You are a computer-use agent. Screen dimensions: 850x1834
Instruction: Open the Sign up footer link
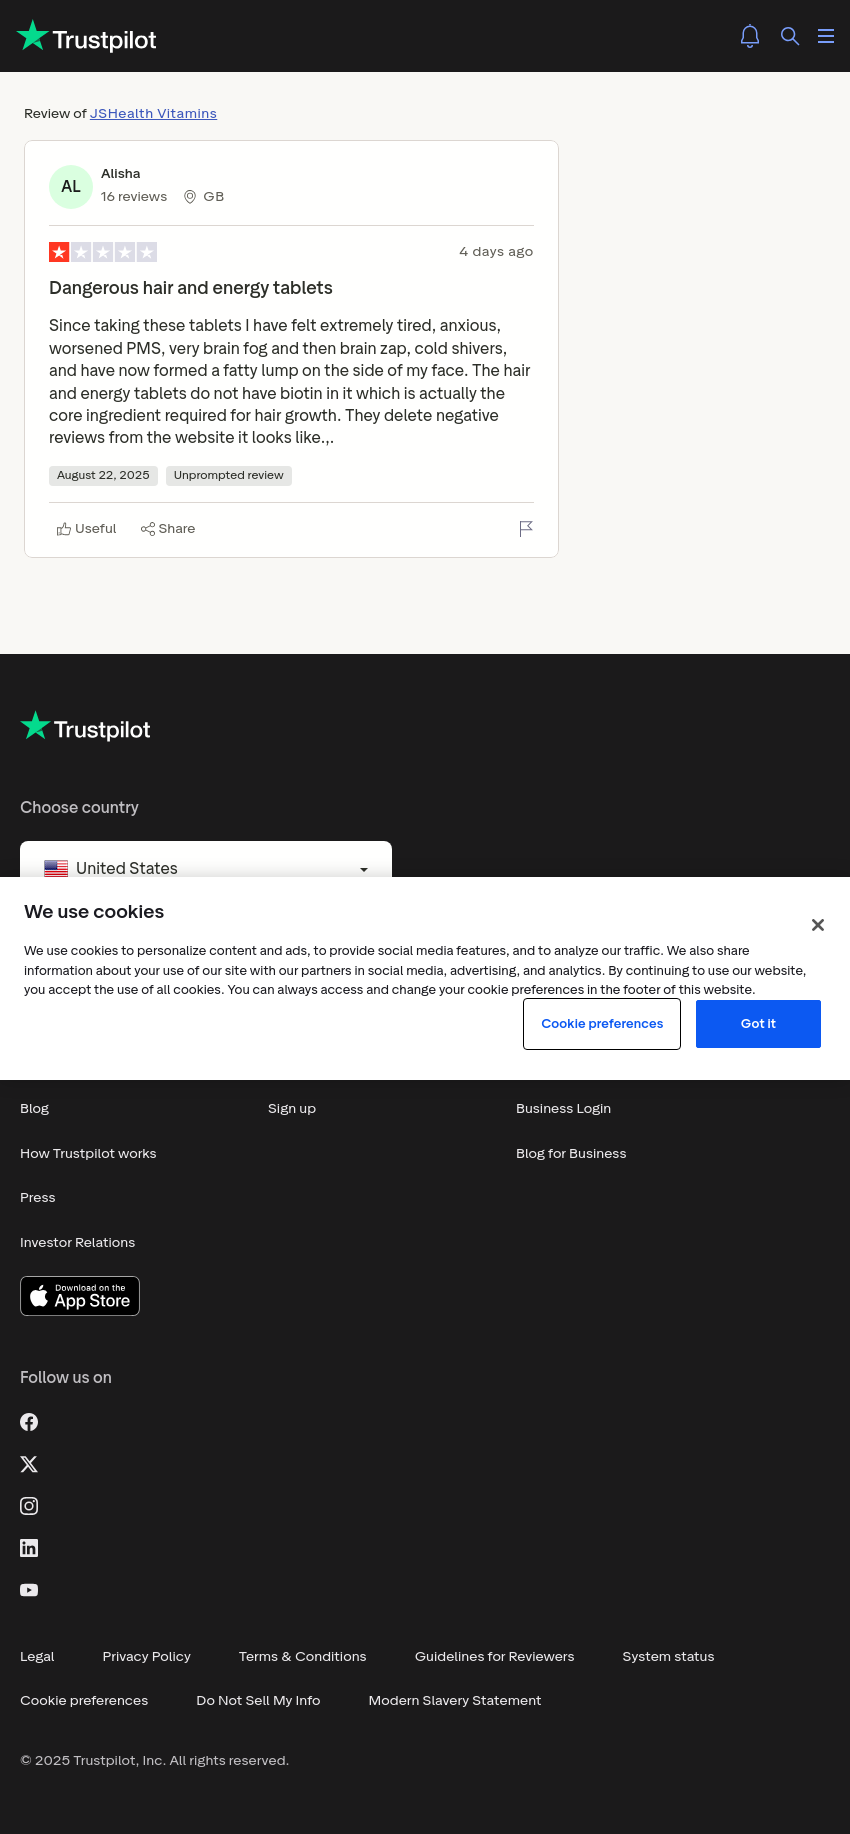click(292, 1109)
